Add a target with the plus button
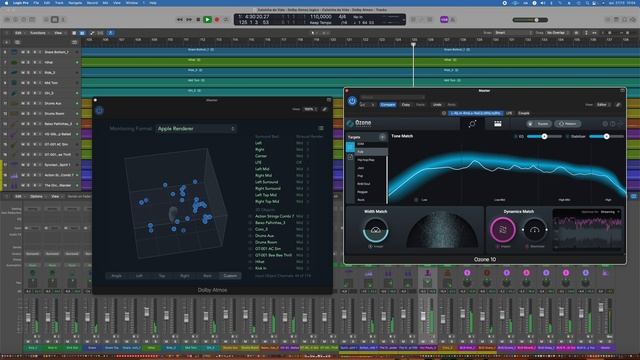 [382, 137]
